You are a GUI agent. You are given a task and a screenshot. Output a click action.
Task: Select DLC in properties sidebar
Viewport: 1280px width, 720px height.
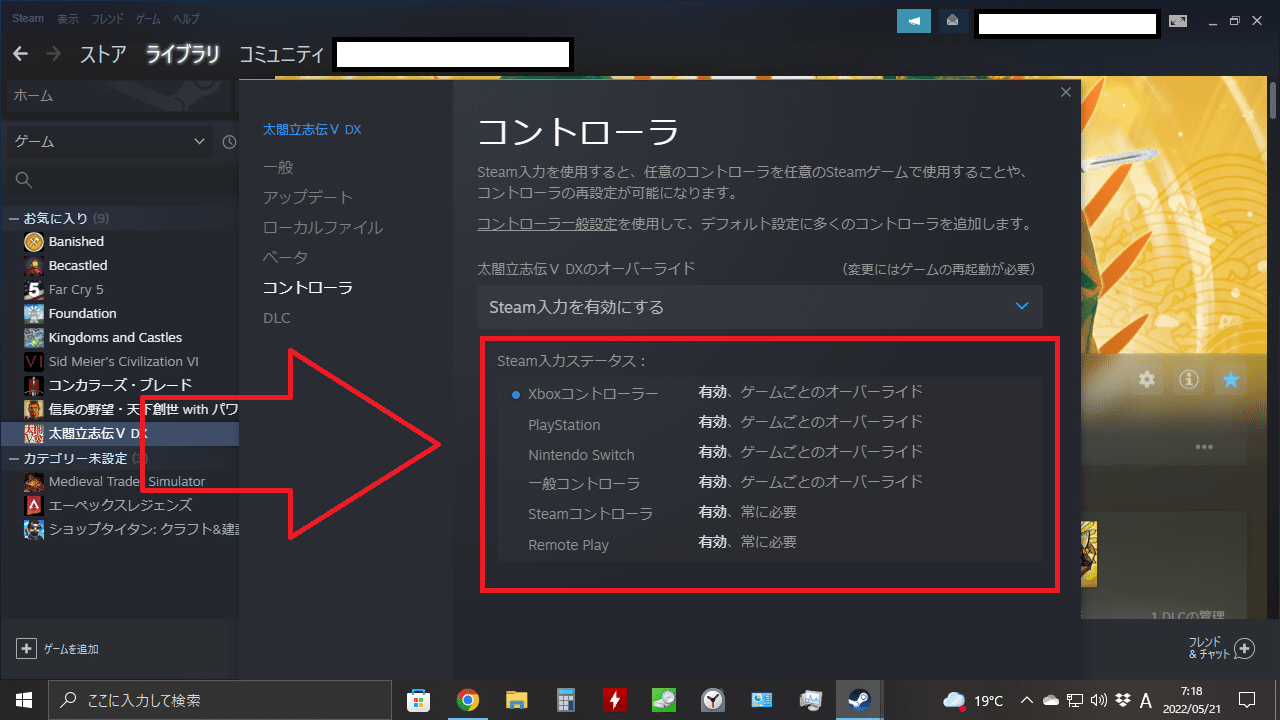tap(277, 318)
